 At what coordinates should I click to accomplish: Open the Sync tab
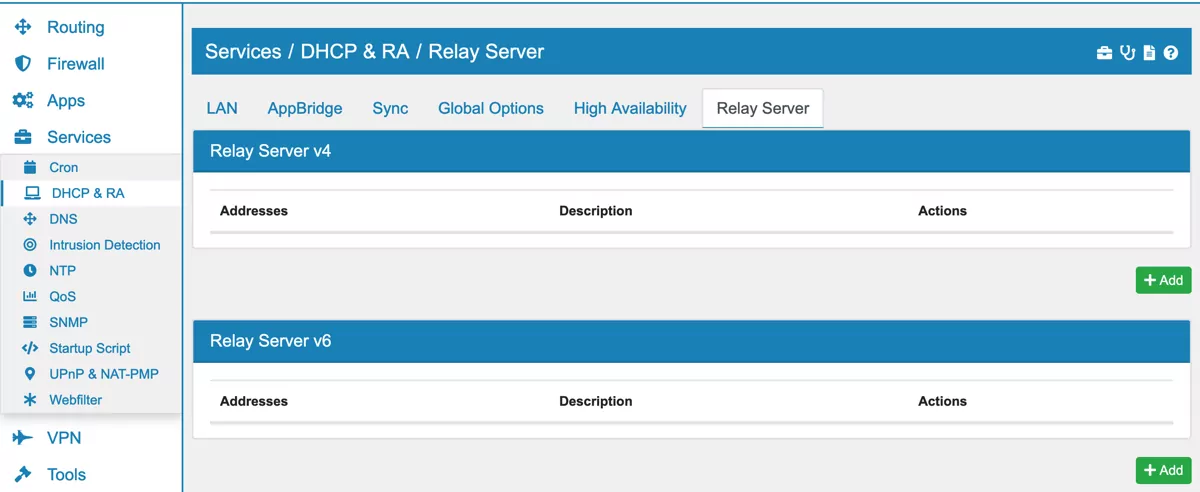[390, 108]
